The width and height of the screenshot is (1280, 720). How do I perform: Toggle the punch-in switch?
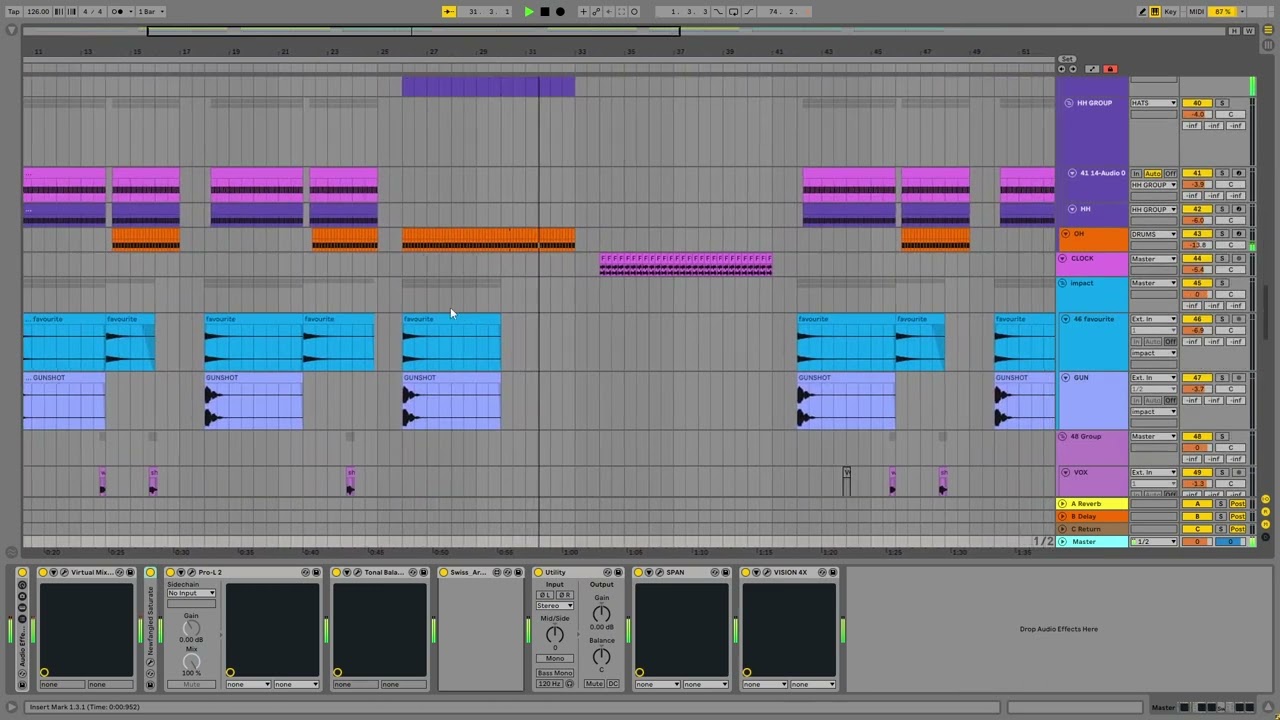[x=718, y=11]
